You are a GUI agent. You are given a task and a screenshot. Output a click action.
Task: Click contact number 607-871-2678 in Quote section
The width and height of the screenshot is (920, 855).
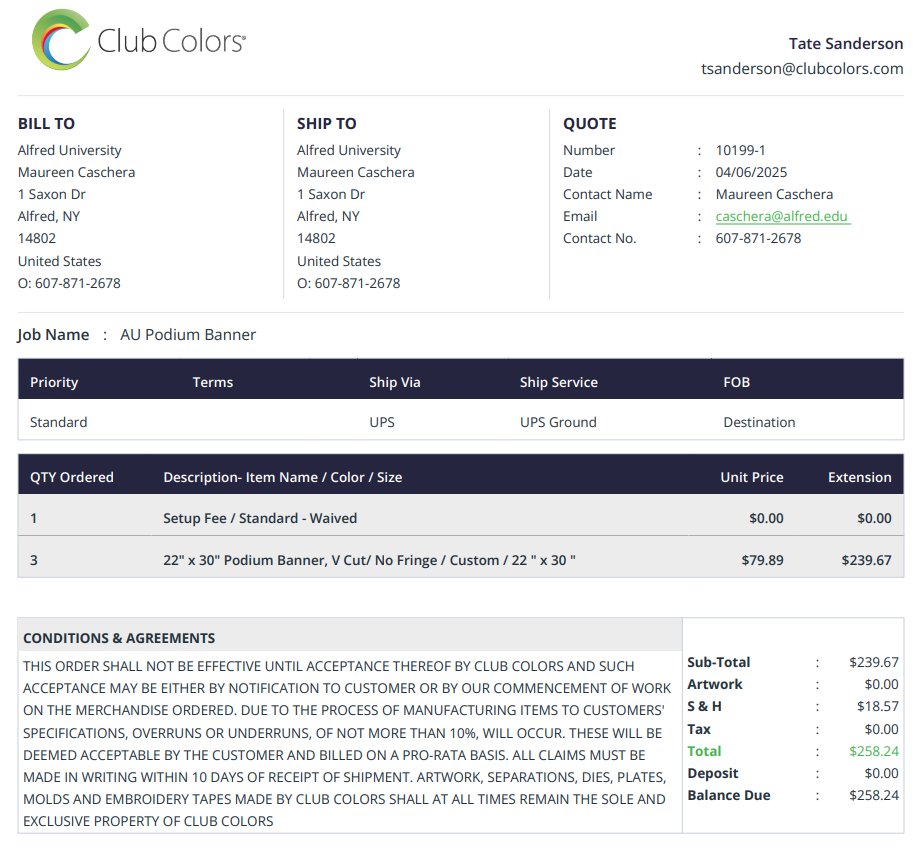(758, 238)
